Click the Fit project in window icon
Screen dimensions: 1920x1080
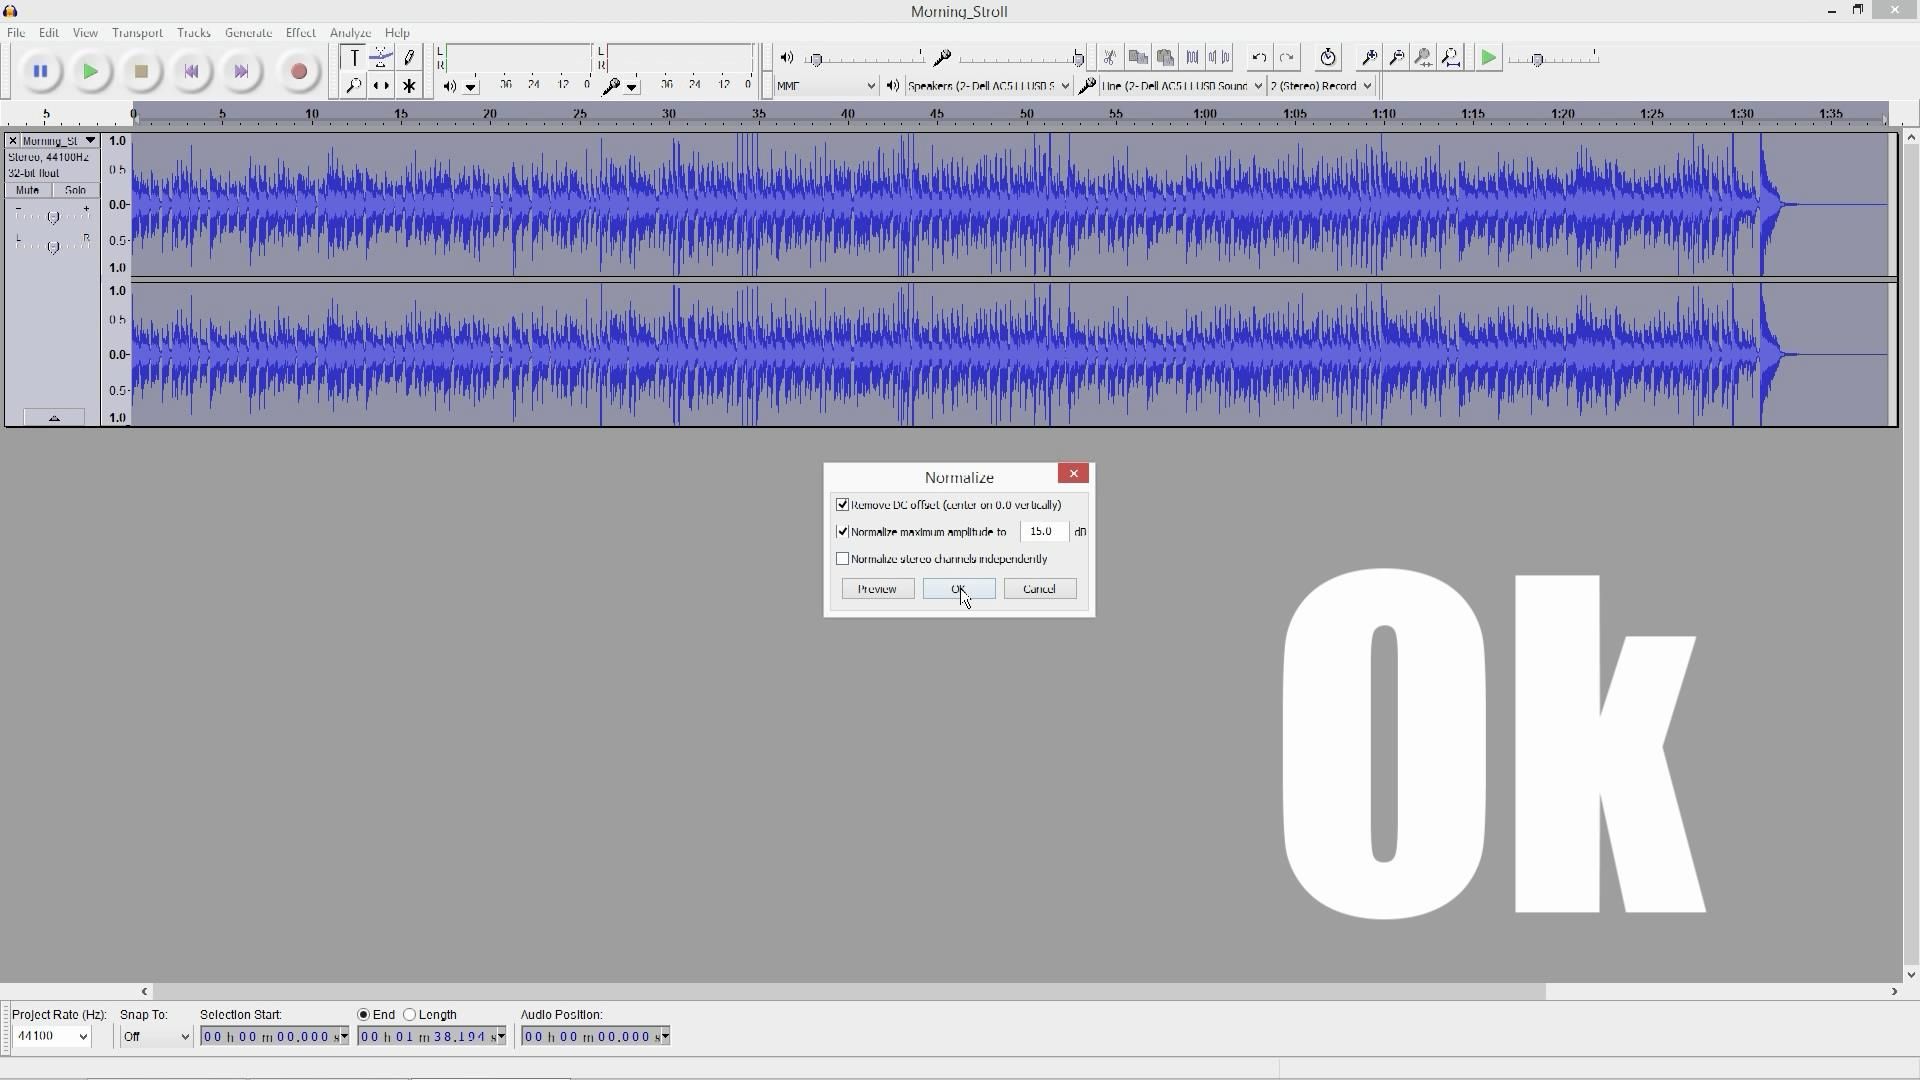pos(1451,57)
